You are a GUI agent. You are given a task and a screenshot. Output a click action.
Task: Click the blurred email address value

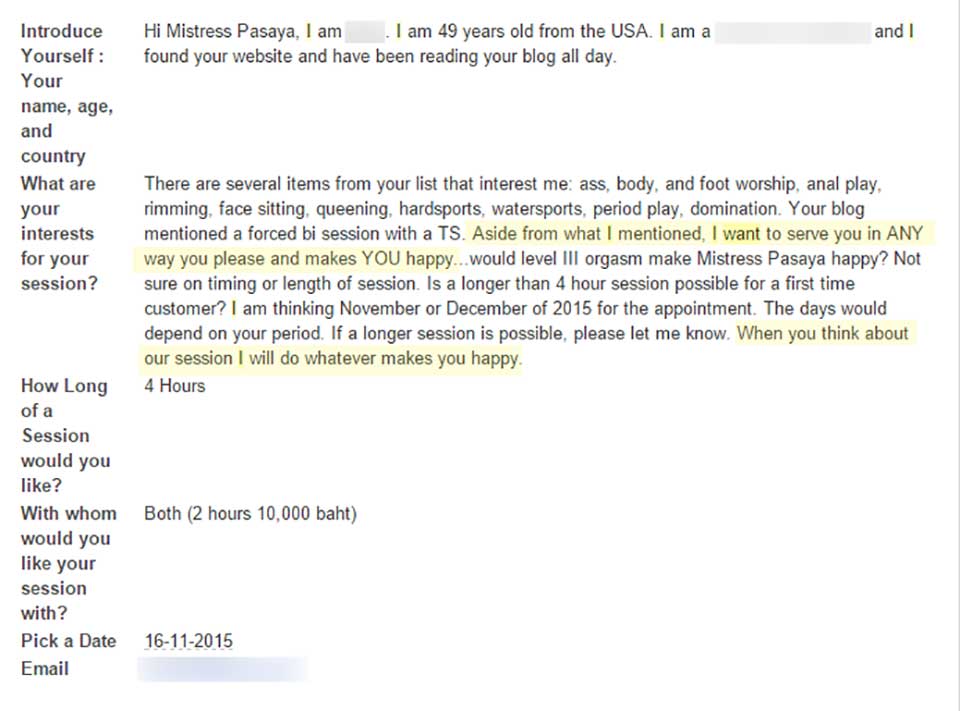[223, 669]
